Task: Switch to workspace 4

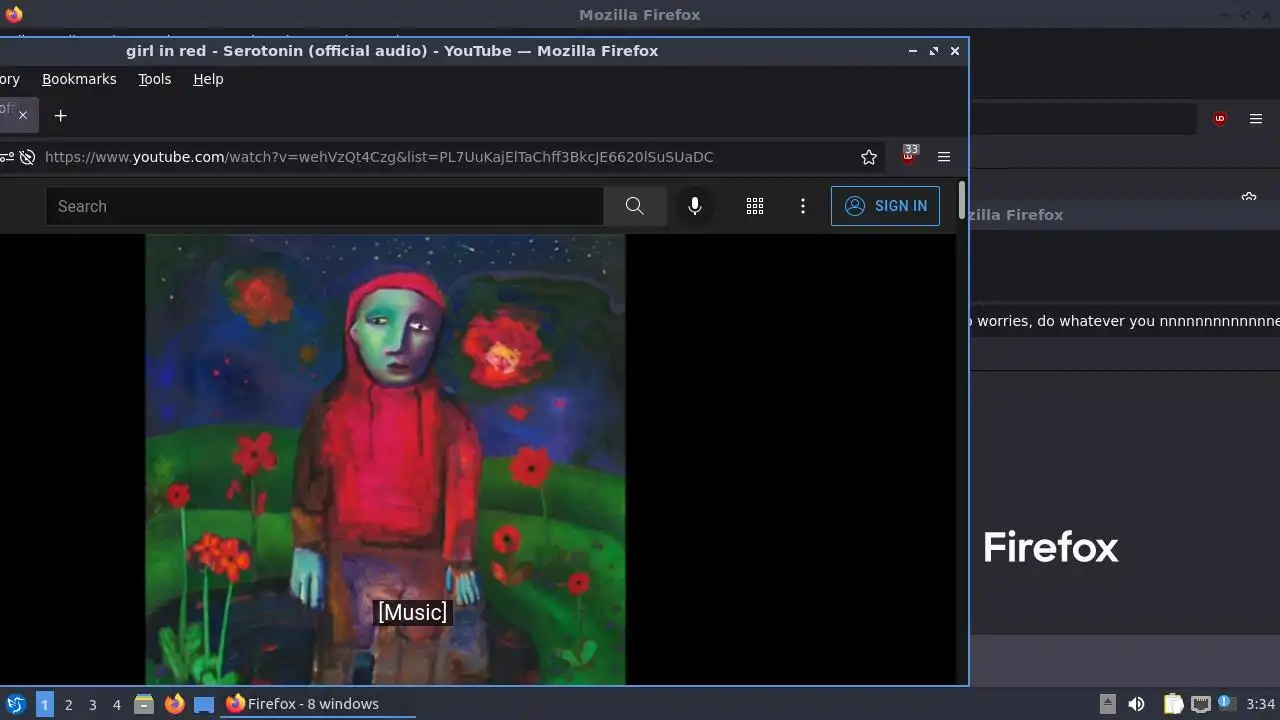Action: (x=116, y=704)
